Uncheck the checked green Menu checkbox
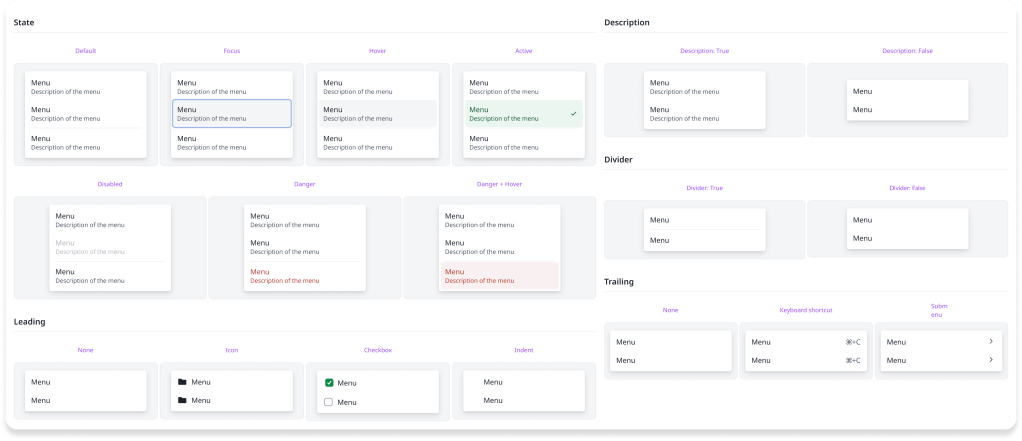1022x441 pixels. point(329,383)
